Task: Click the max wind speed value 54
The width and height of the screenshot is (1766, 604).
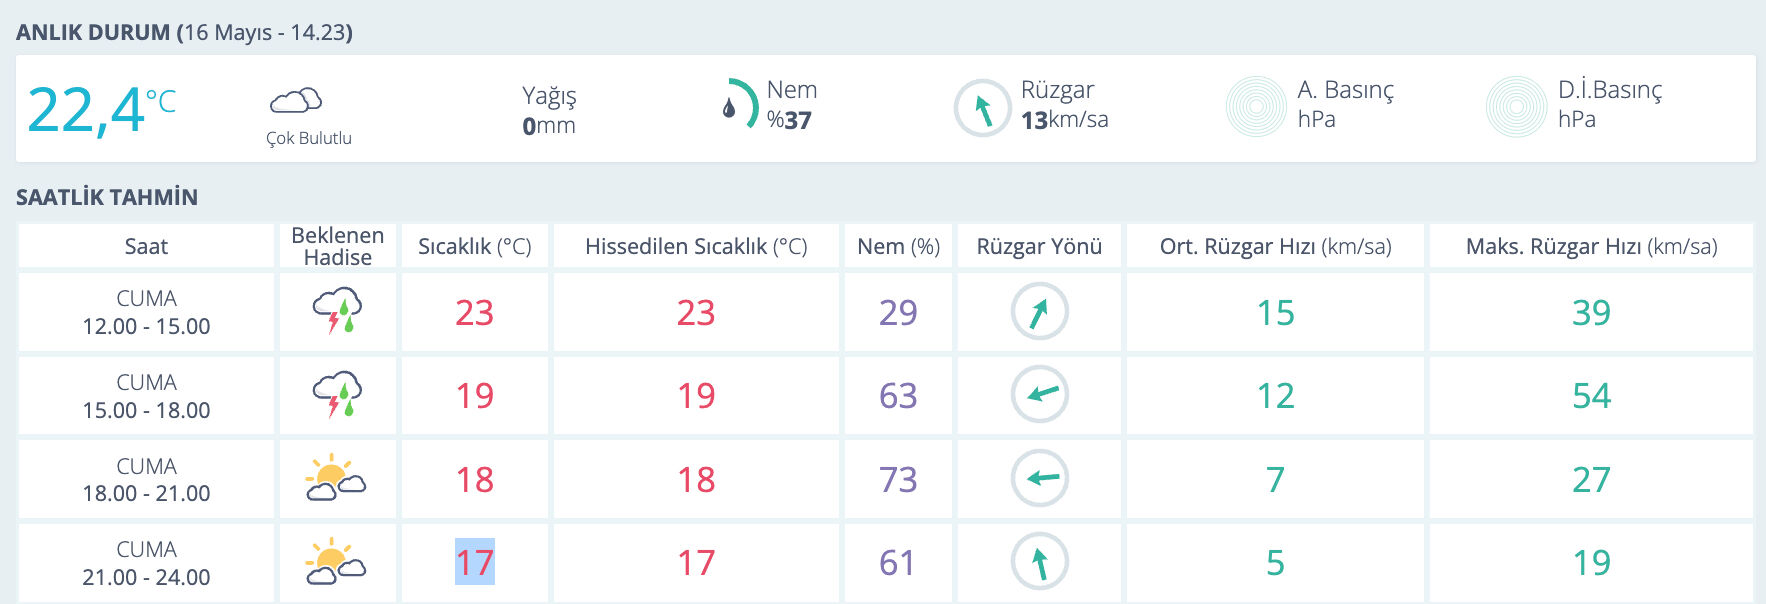Action: point(1591,395)
